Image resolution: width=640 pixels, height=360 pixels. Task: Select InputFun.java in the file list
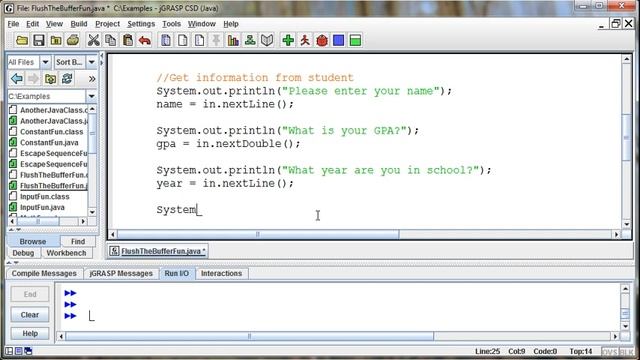[42, 207]
